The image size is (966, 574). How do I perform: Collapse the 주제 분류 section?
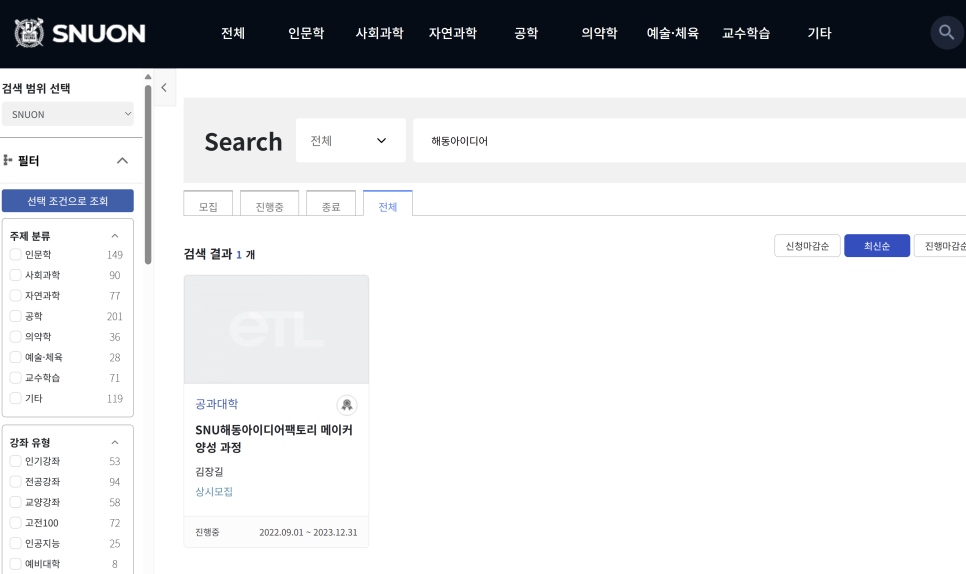click(x=115, y=236)
